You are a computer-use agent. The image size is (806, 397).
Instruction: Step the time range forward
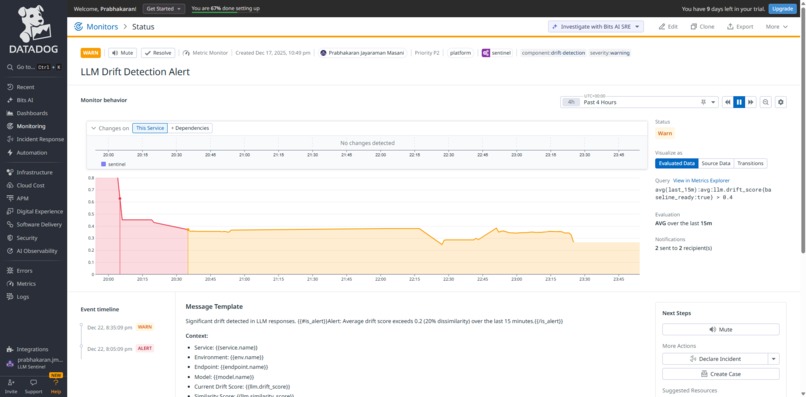[x=751, y=102]
